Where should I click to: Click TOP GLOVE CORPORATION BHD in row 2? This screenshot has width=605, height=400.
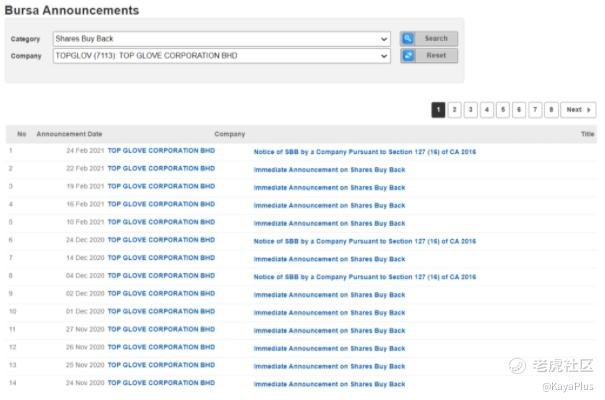(161, 168)
